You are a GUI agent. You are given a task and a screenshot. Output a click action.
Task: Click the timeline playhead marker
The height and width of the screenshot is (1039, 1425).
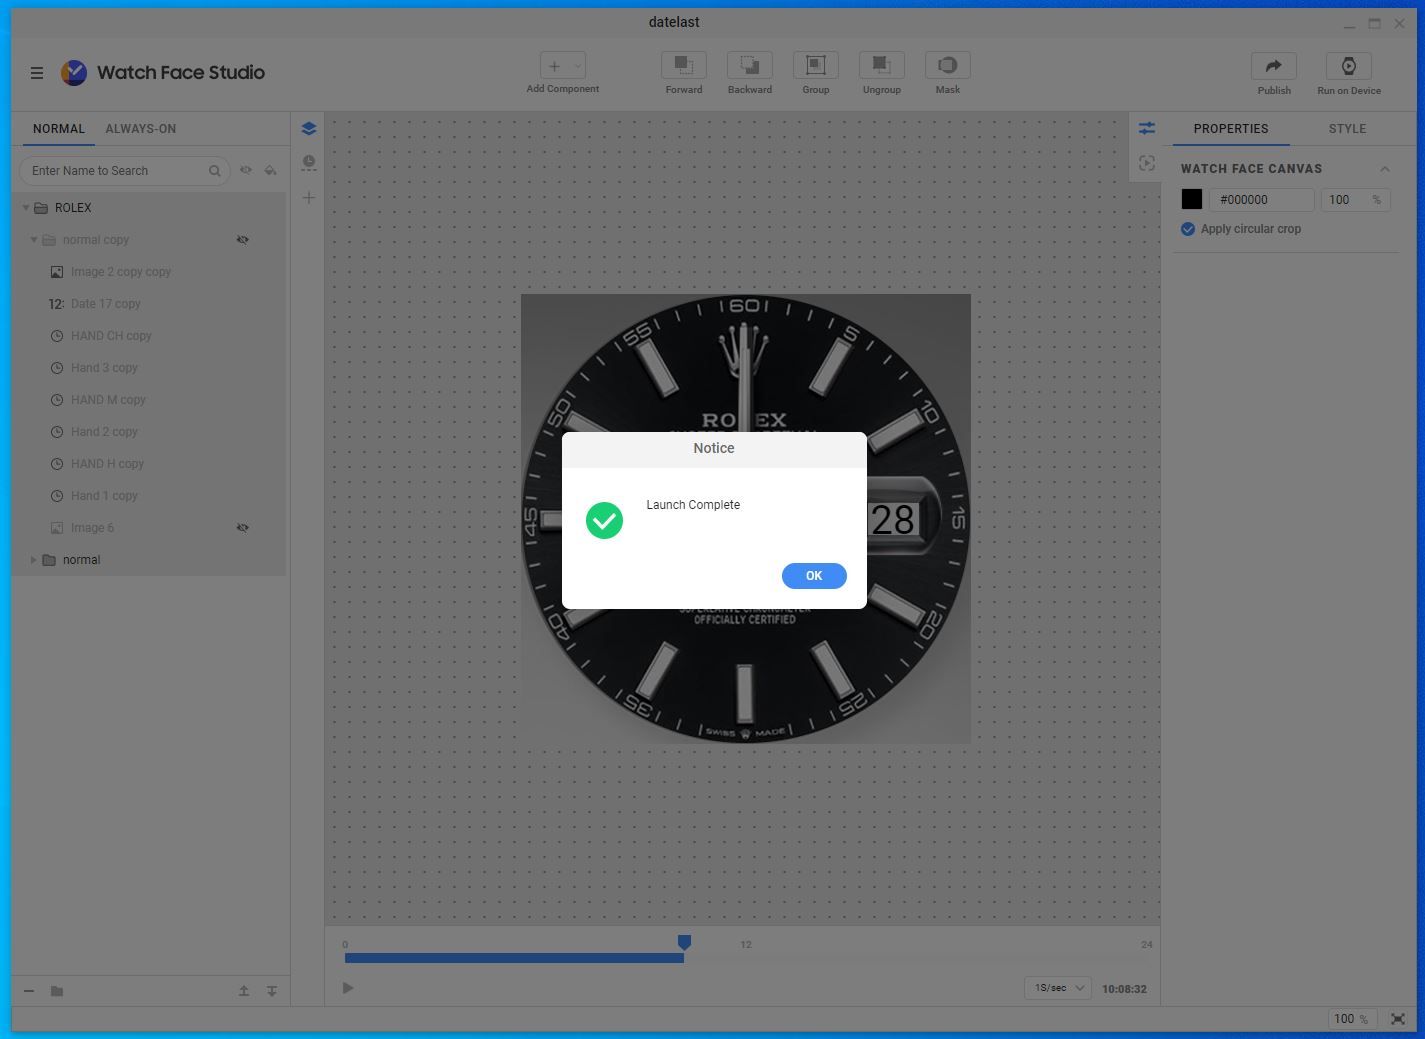click(684, 942)
